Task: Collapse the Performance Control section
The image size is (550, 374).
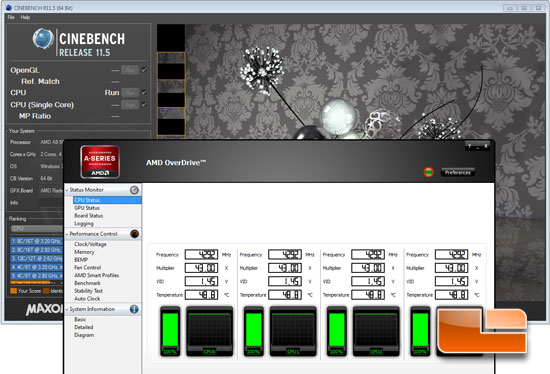Action: click(x=67, y=234)
